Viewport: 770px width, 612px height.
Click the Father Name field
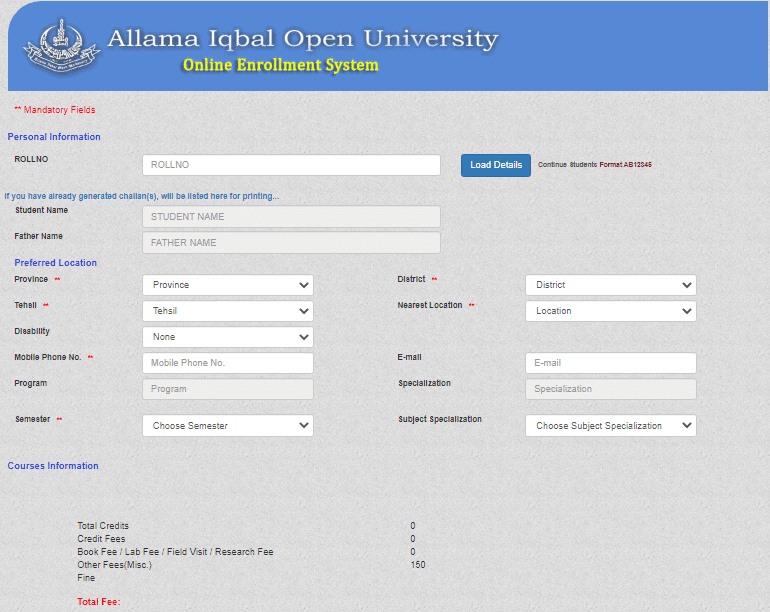pyautogui.click(x=291, y=243)
